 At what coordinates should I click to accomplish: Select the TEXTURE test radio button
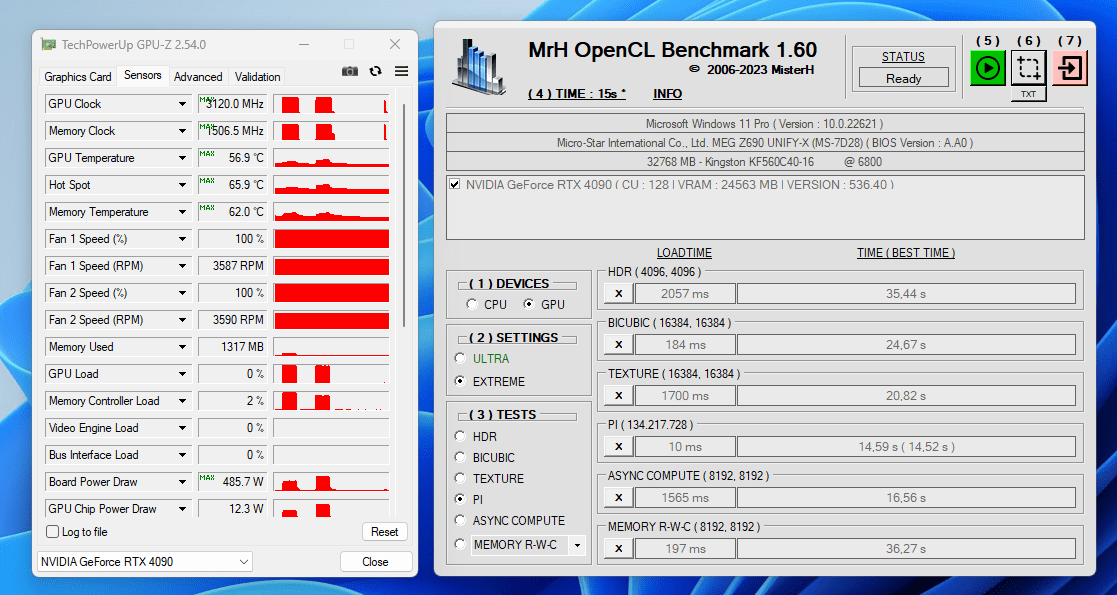460,478
